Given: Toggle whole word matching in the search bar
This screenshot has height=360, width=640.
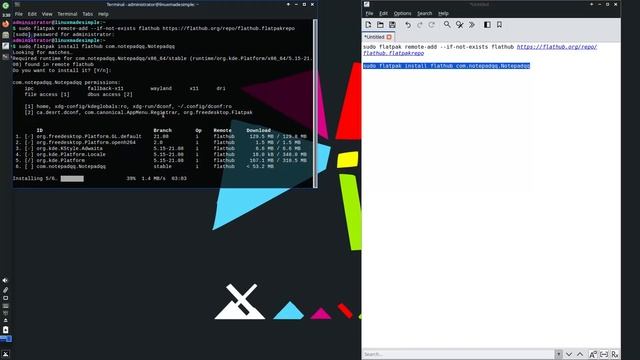Looking at the screenshot, I should click(x=604, y=354).
